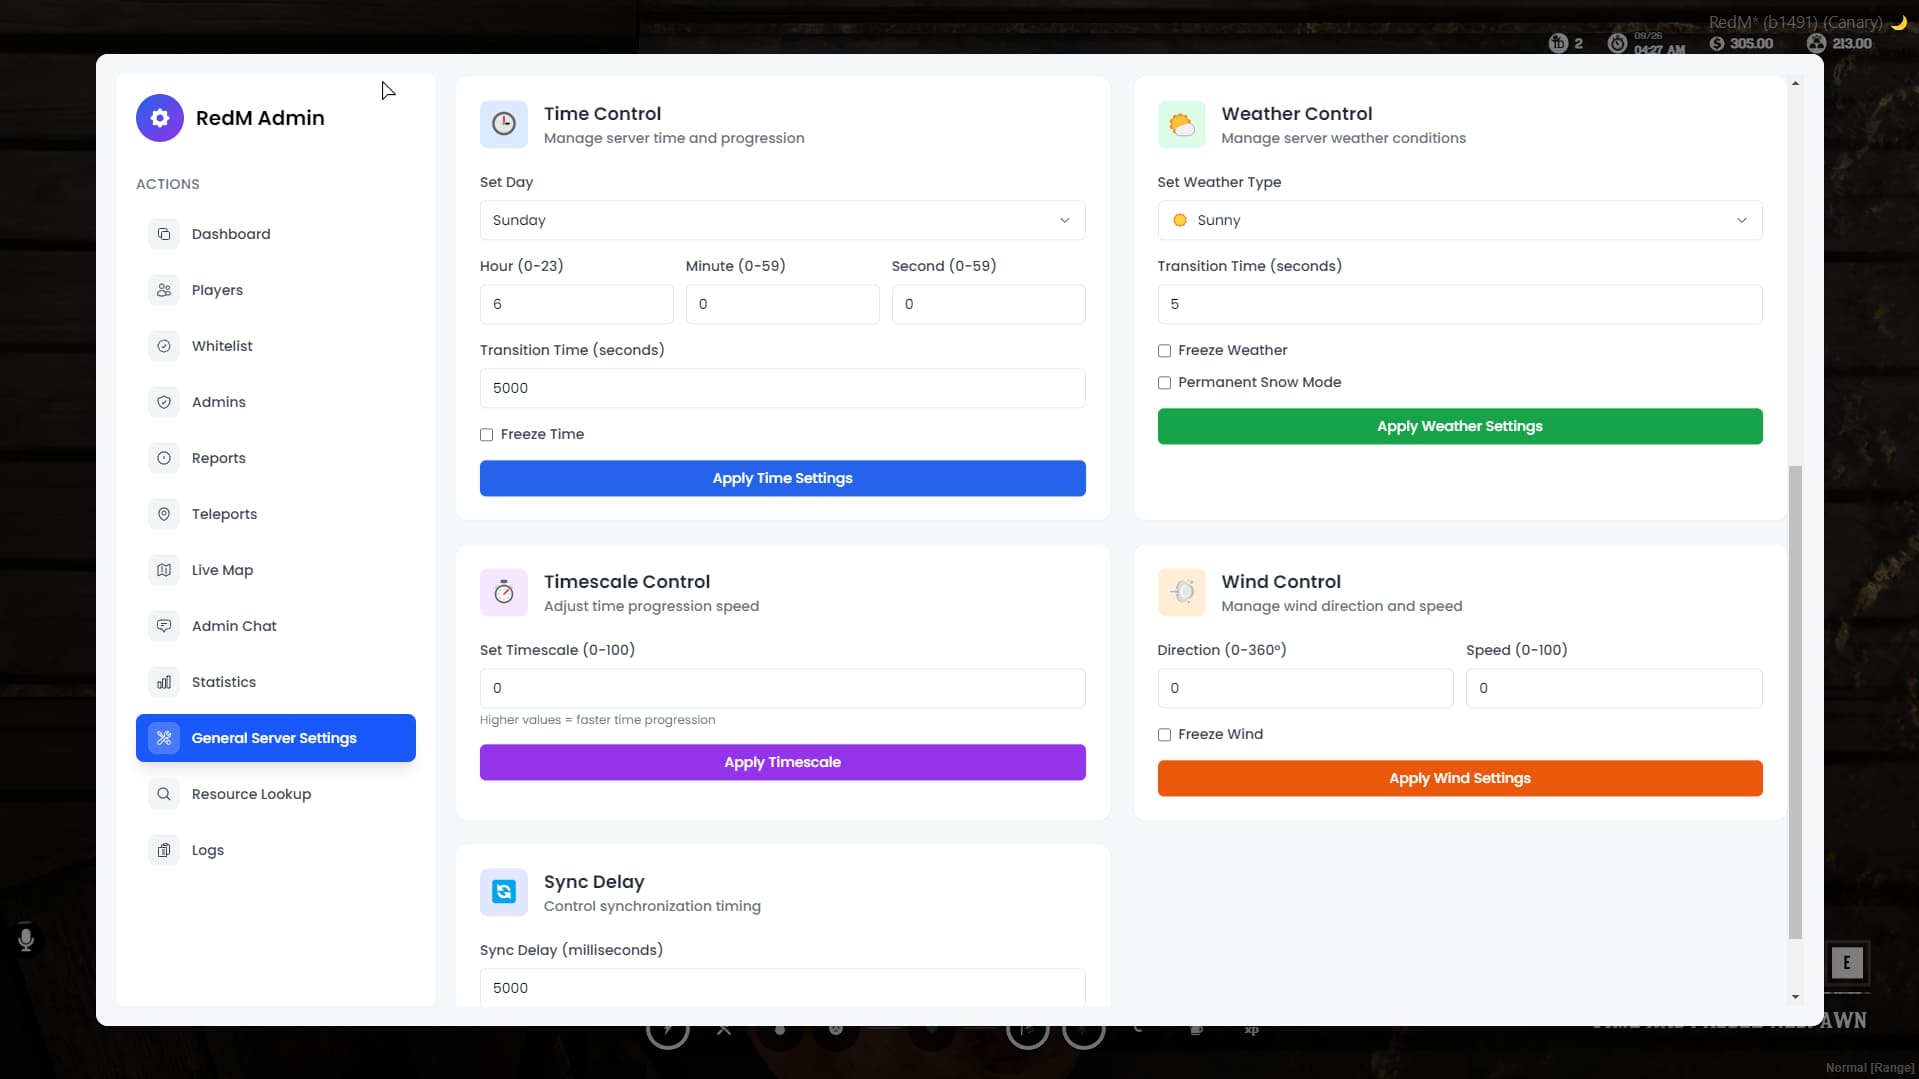Go to the Logs menu item
Viewport: 1919px width, 1079px height.
coord(208,850)
